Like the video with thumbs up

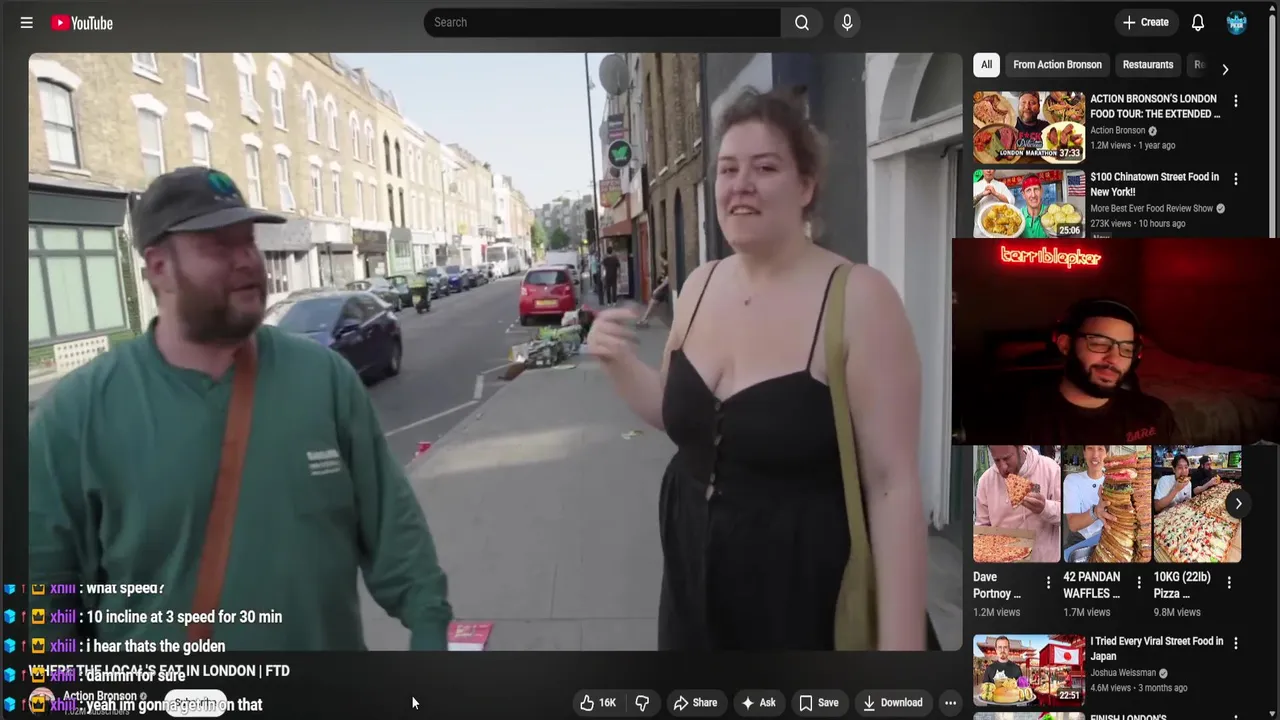coord(598,703)
